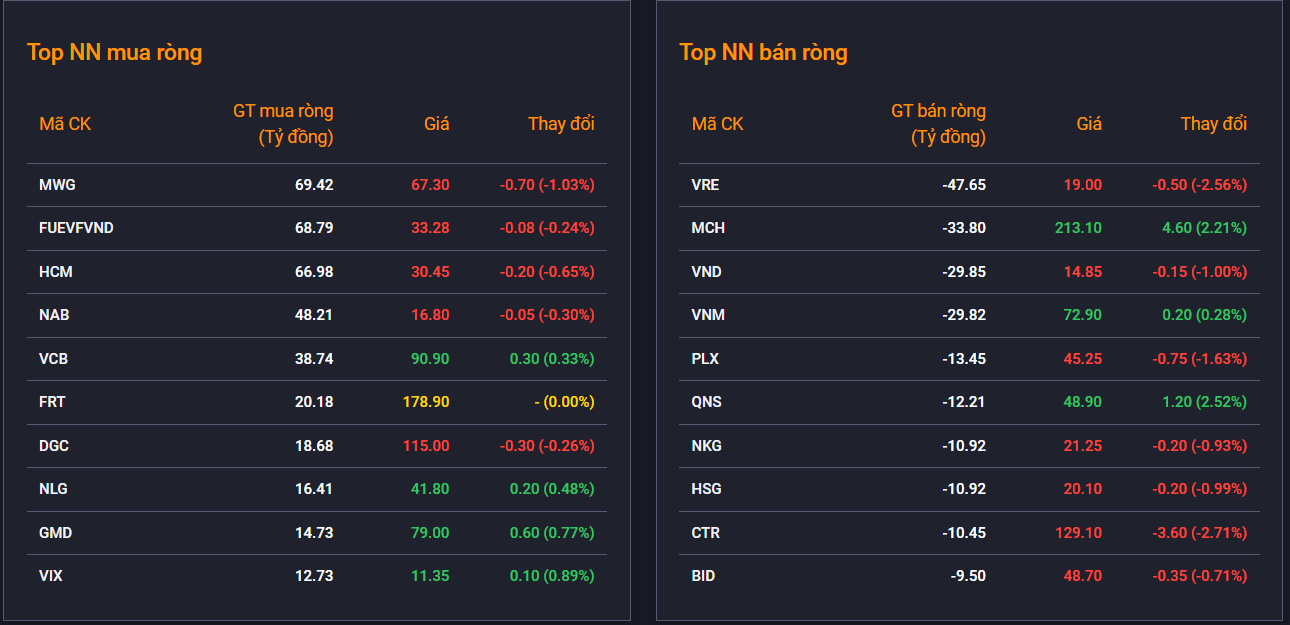The width and height of the screenshot is (1290, 625).
Task: Select the FUEVFVND ticker row
Action: (317, 228)
